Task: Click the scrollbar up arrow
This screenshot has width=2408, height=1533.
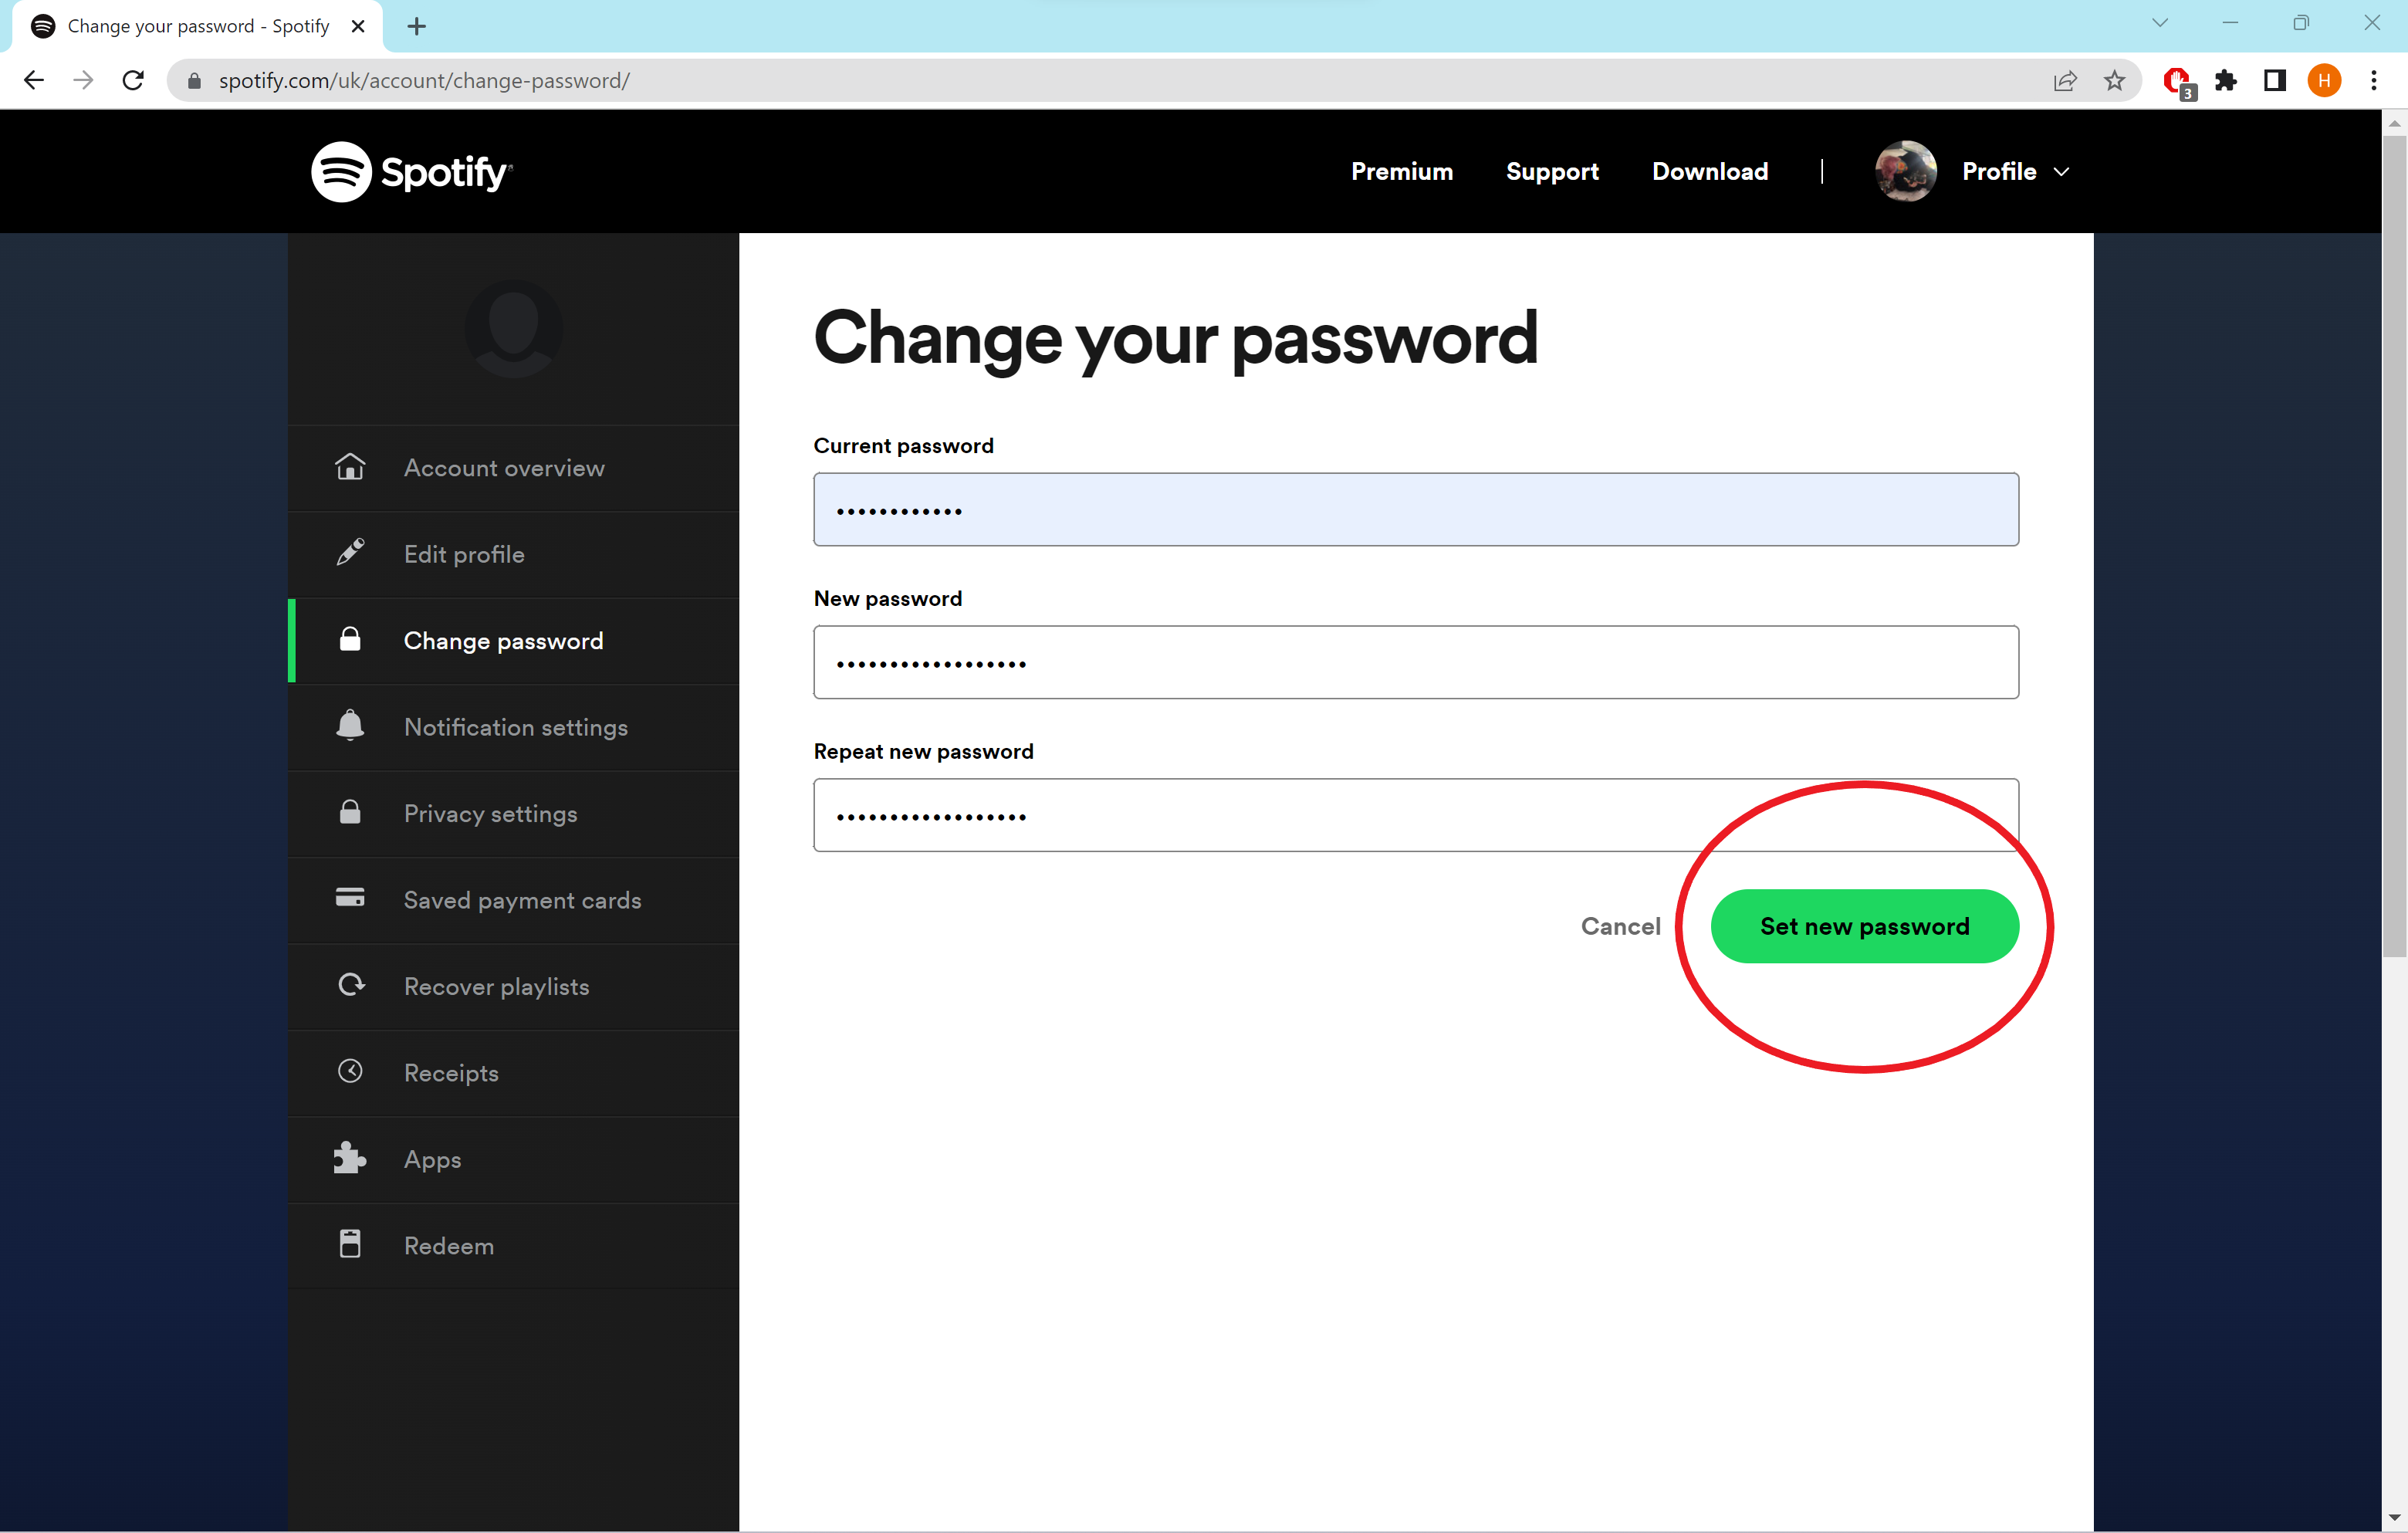Action: pyautogui.click(x=2394, y=124)
